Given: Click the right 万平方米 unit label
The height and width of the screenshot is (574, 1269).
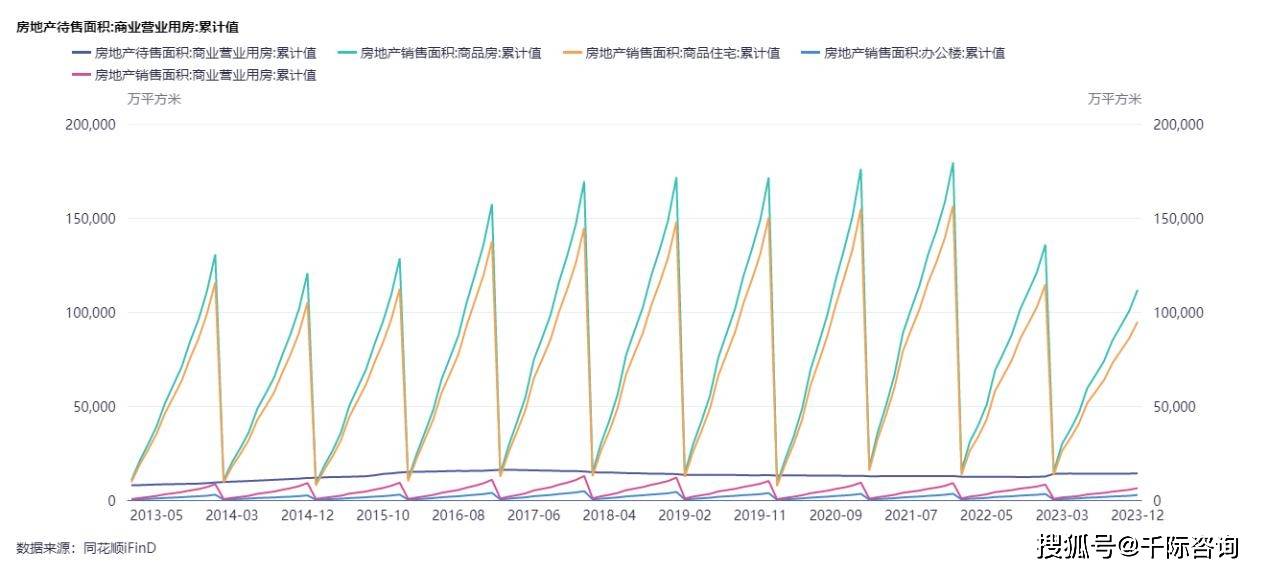Looking at the screenshot, I should pyautogui.click(x=1114, y=99).
